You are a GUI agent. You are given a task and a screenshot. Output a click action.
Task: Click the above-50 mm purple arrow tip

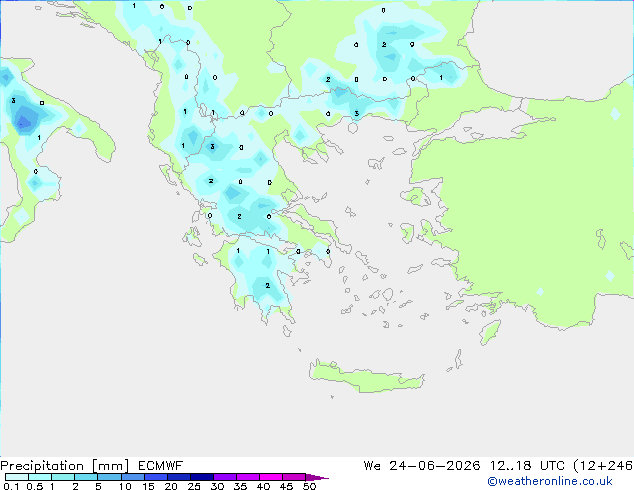pos(317,477)
